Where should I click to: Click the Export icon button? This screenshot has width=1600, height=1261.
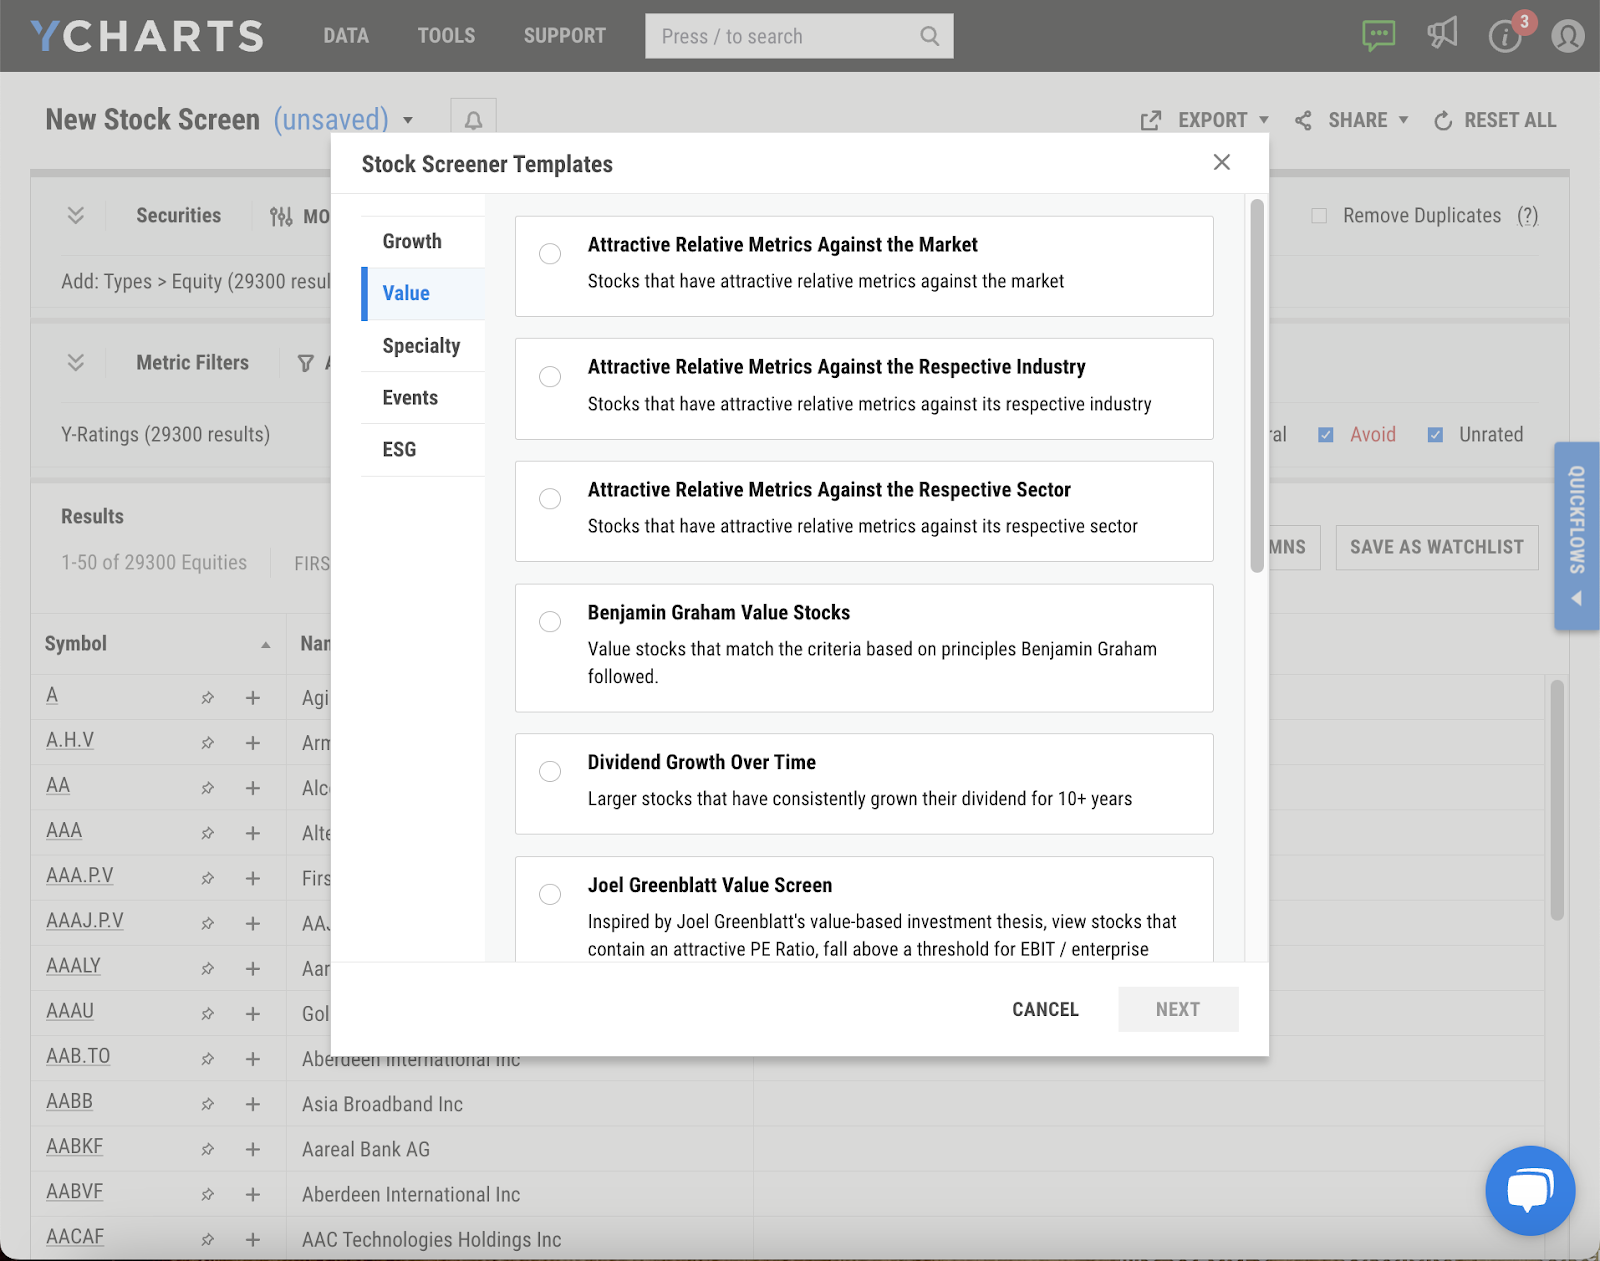(1151, 120)
